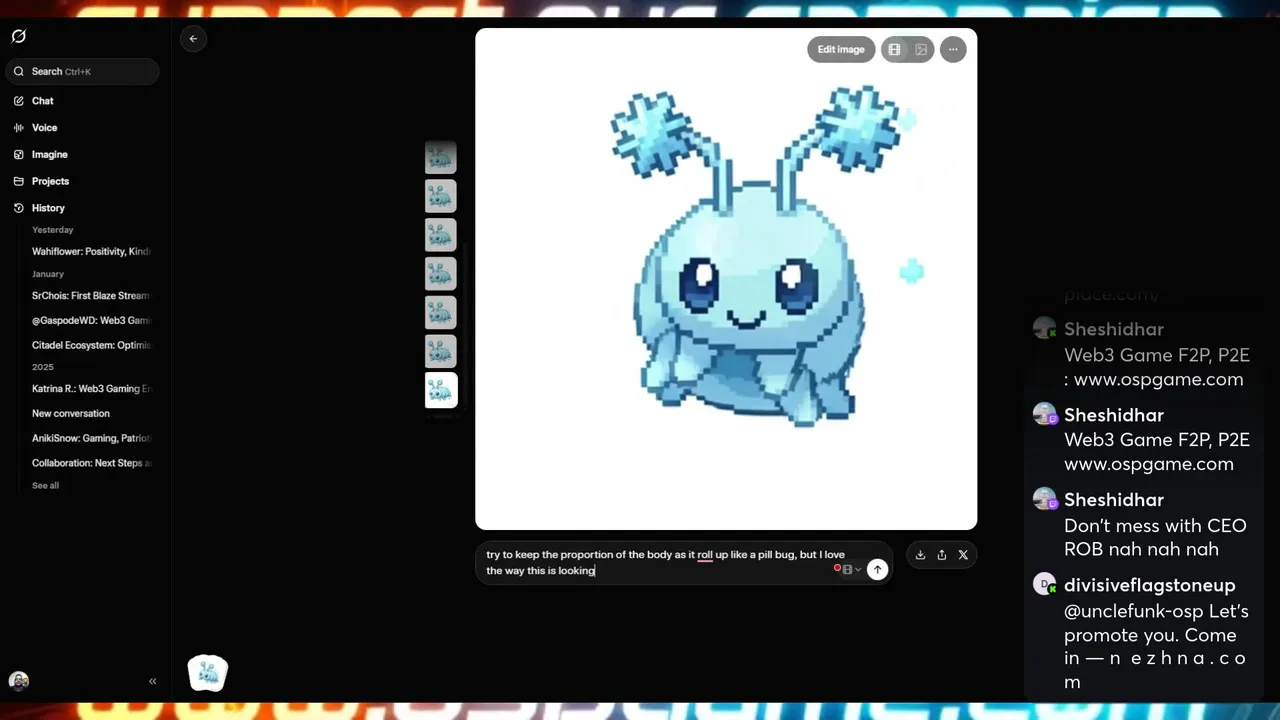Submit the prompt with the up-arrow button
Screen dimensions: 1280x720
point(877,569)
